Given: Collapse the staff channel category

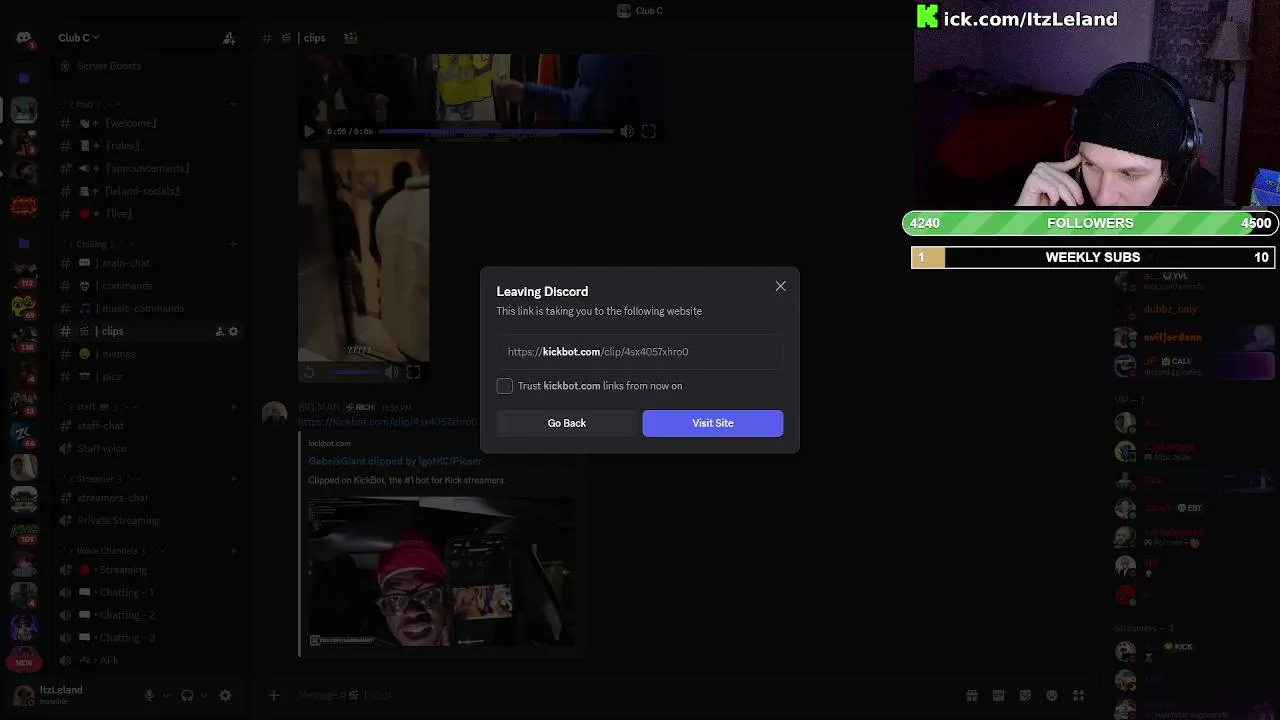Looking at the screenshot, I should click(98, 407).
